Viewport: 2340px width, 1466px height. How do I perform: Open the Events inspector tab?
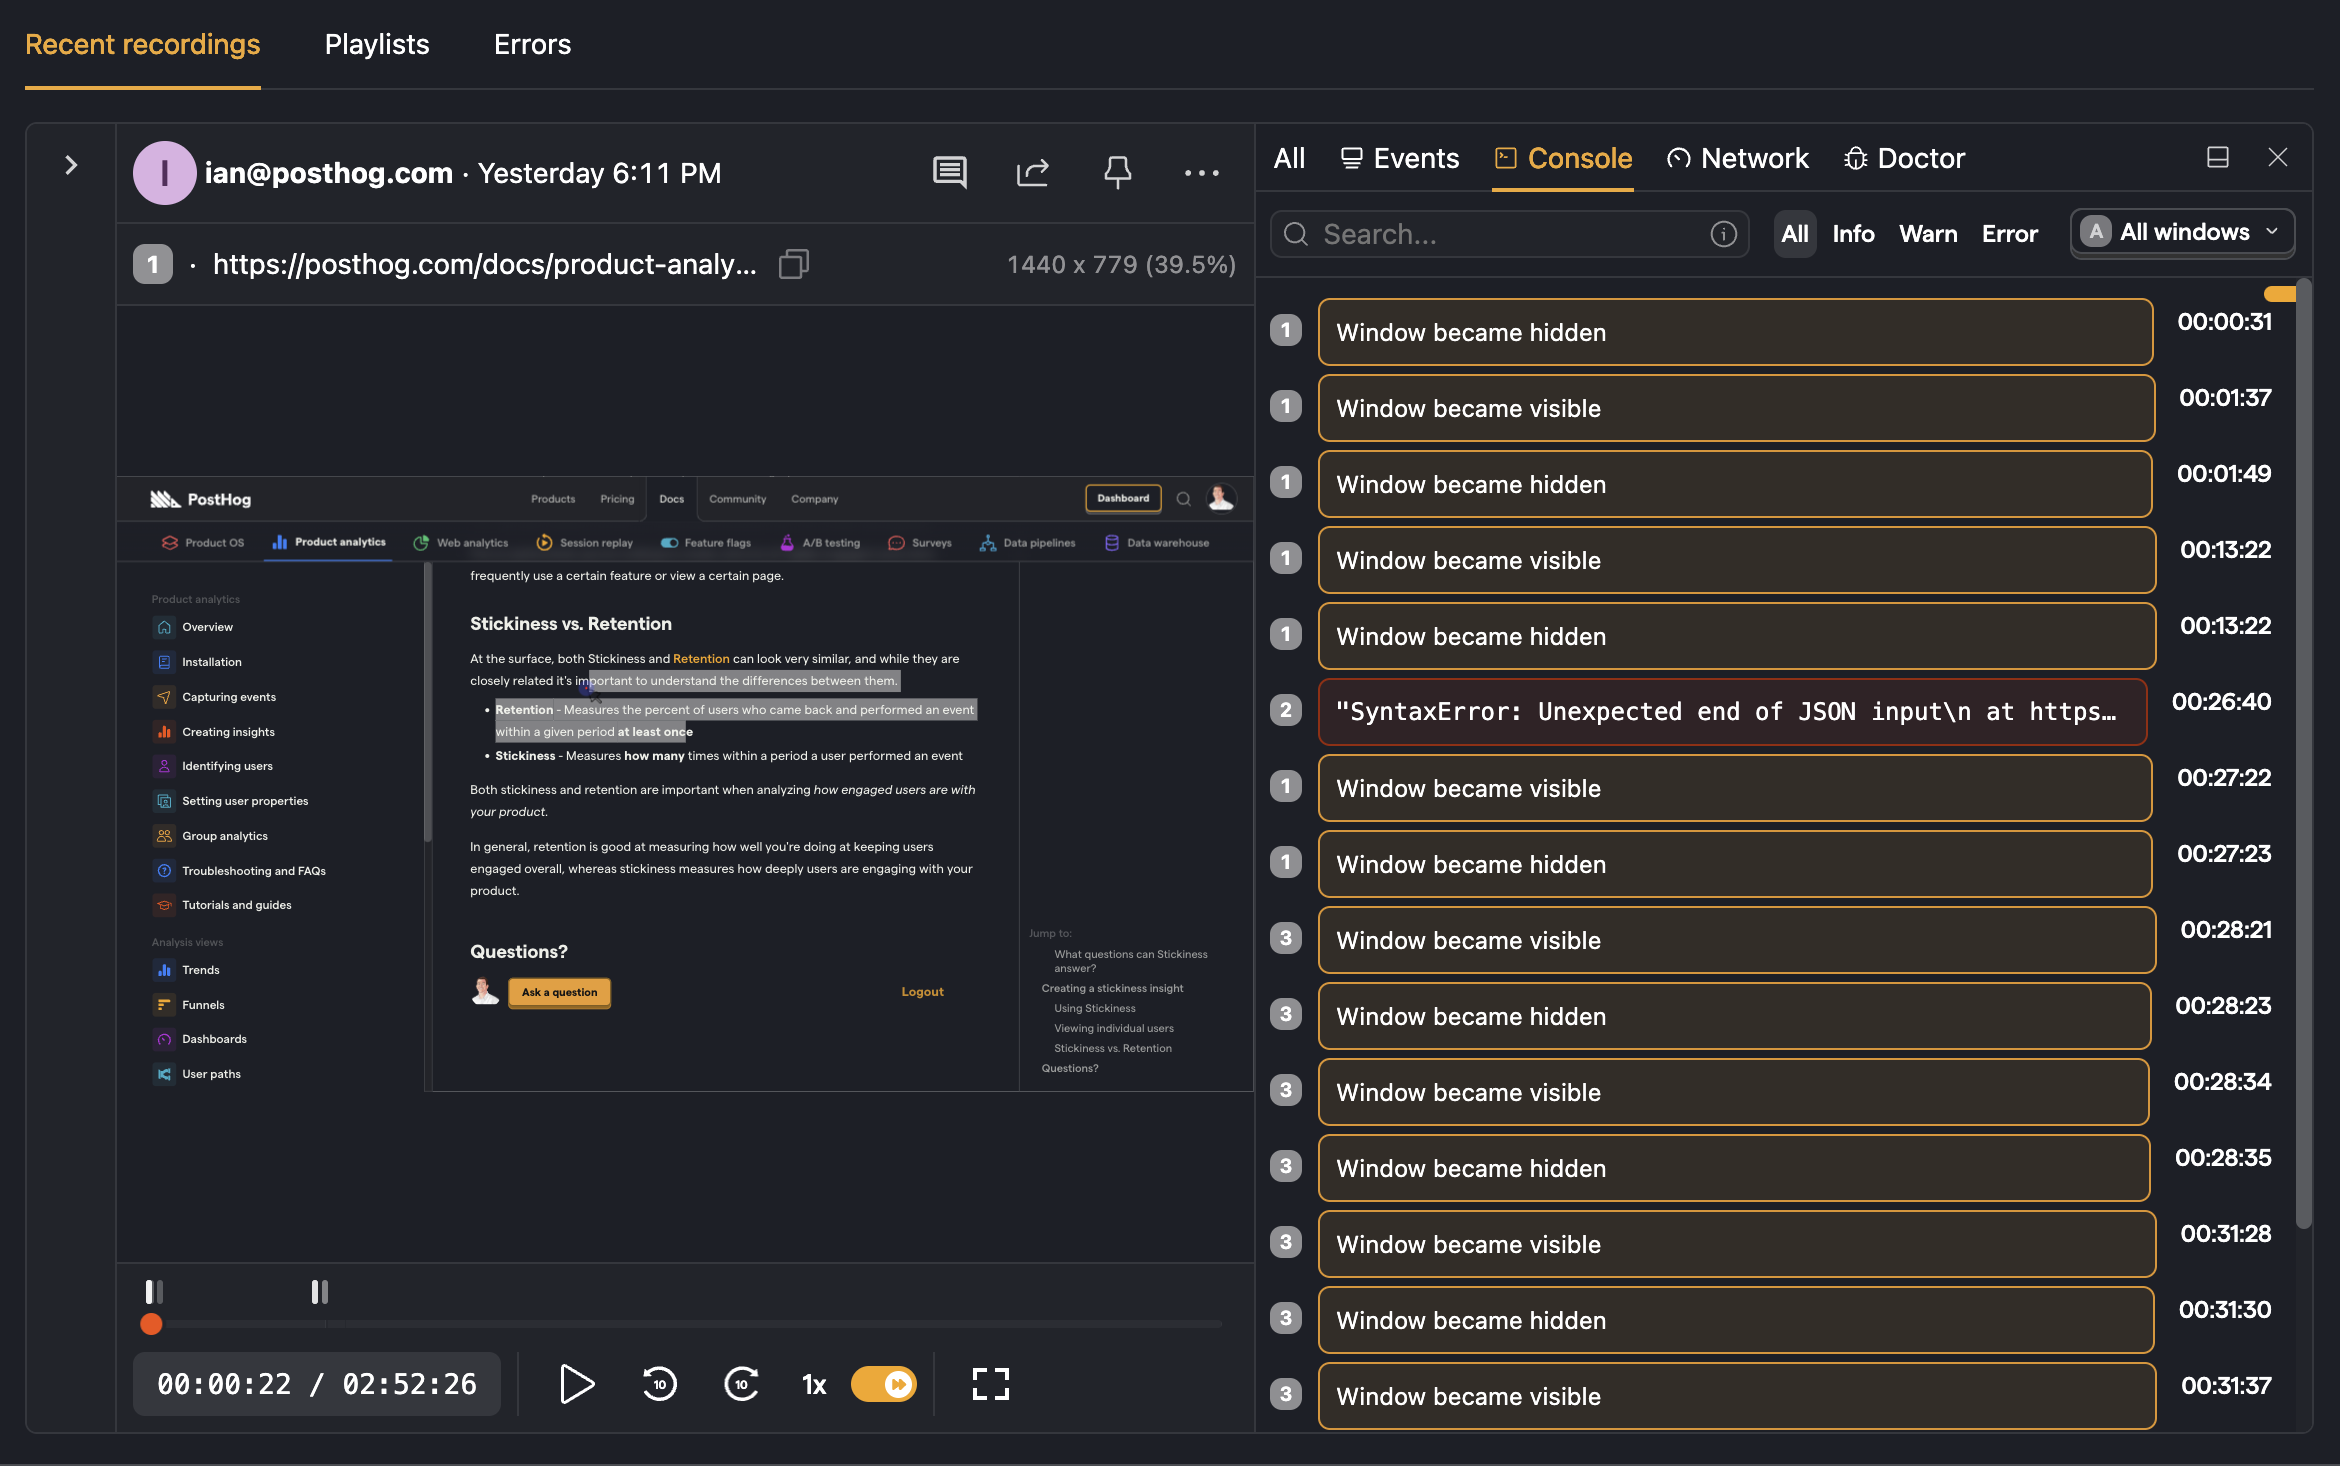[1399, 158]
